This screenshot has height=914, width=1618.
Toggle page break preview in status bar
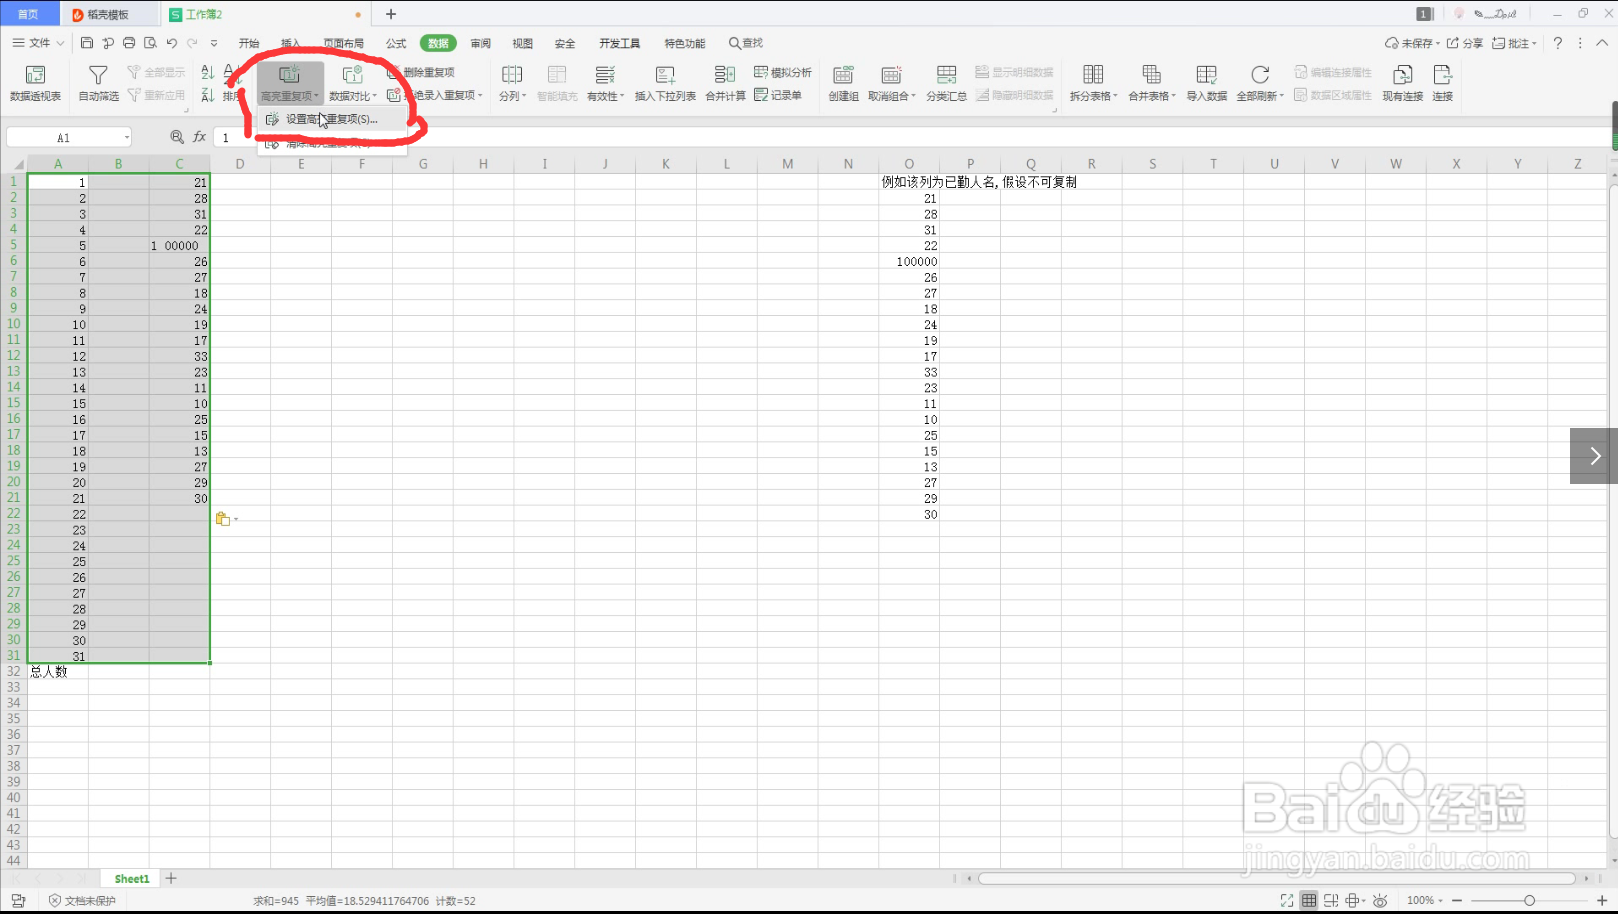(x=1331, y=900)
